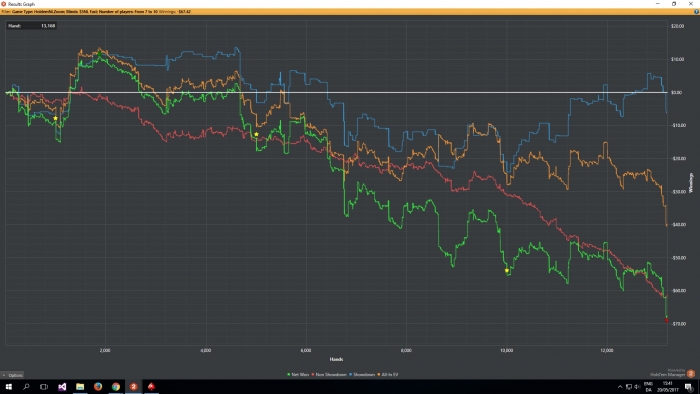Show hidden system tray icons
The image size is (700, 394).
coord(620,387)
